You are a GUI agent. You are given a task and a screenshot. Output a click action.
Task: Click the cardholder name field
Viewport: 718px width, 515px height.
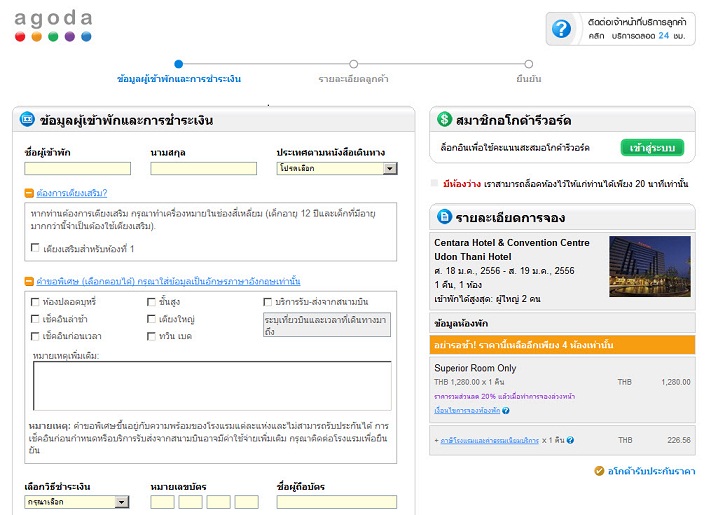pyautogui.click(x=337, y=502)
